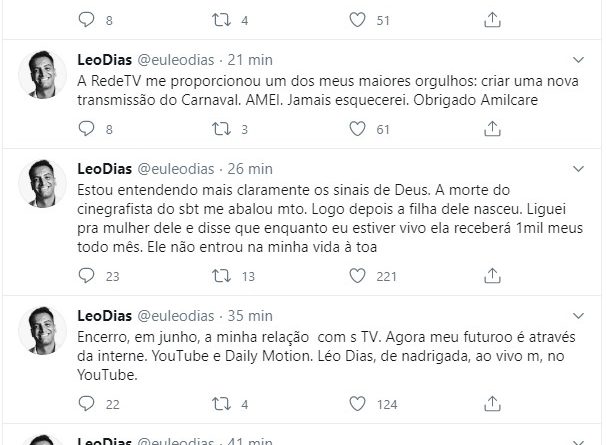Reply to the 'Encerro, em junho' tweet
The height and width of the screenshot is (445, 607).
(85, 404)
